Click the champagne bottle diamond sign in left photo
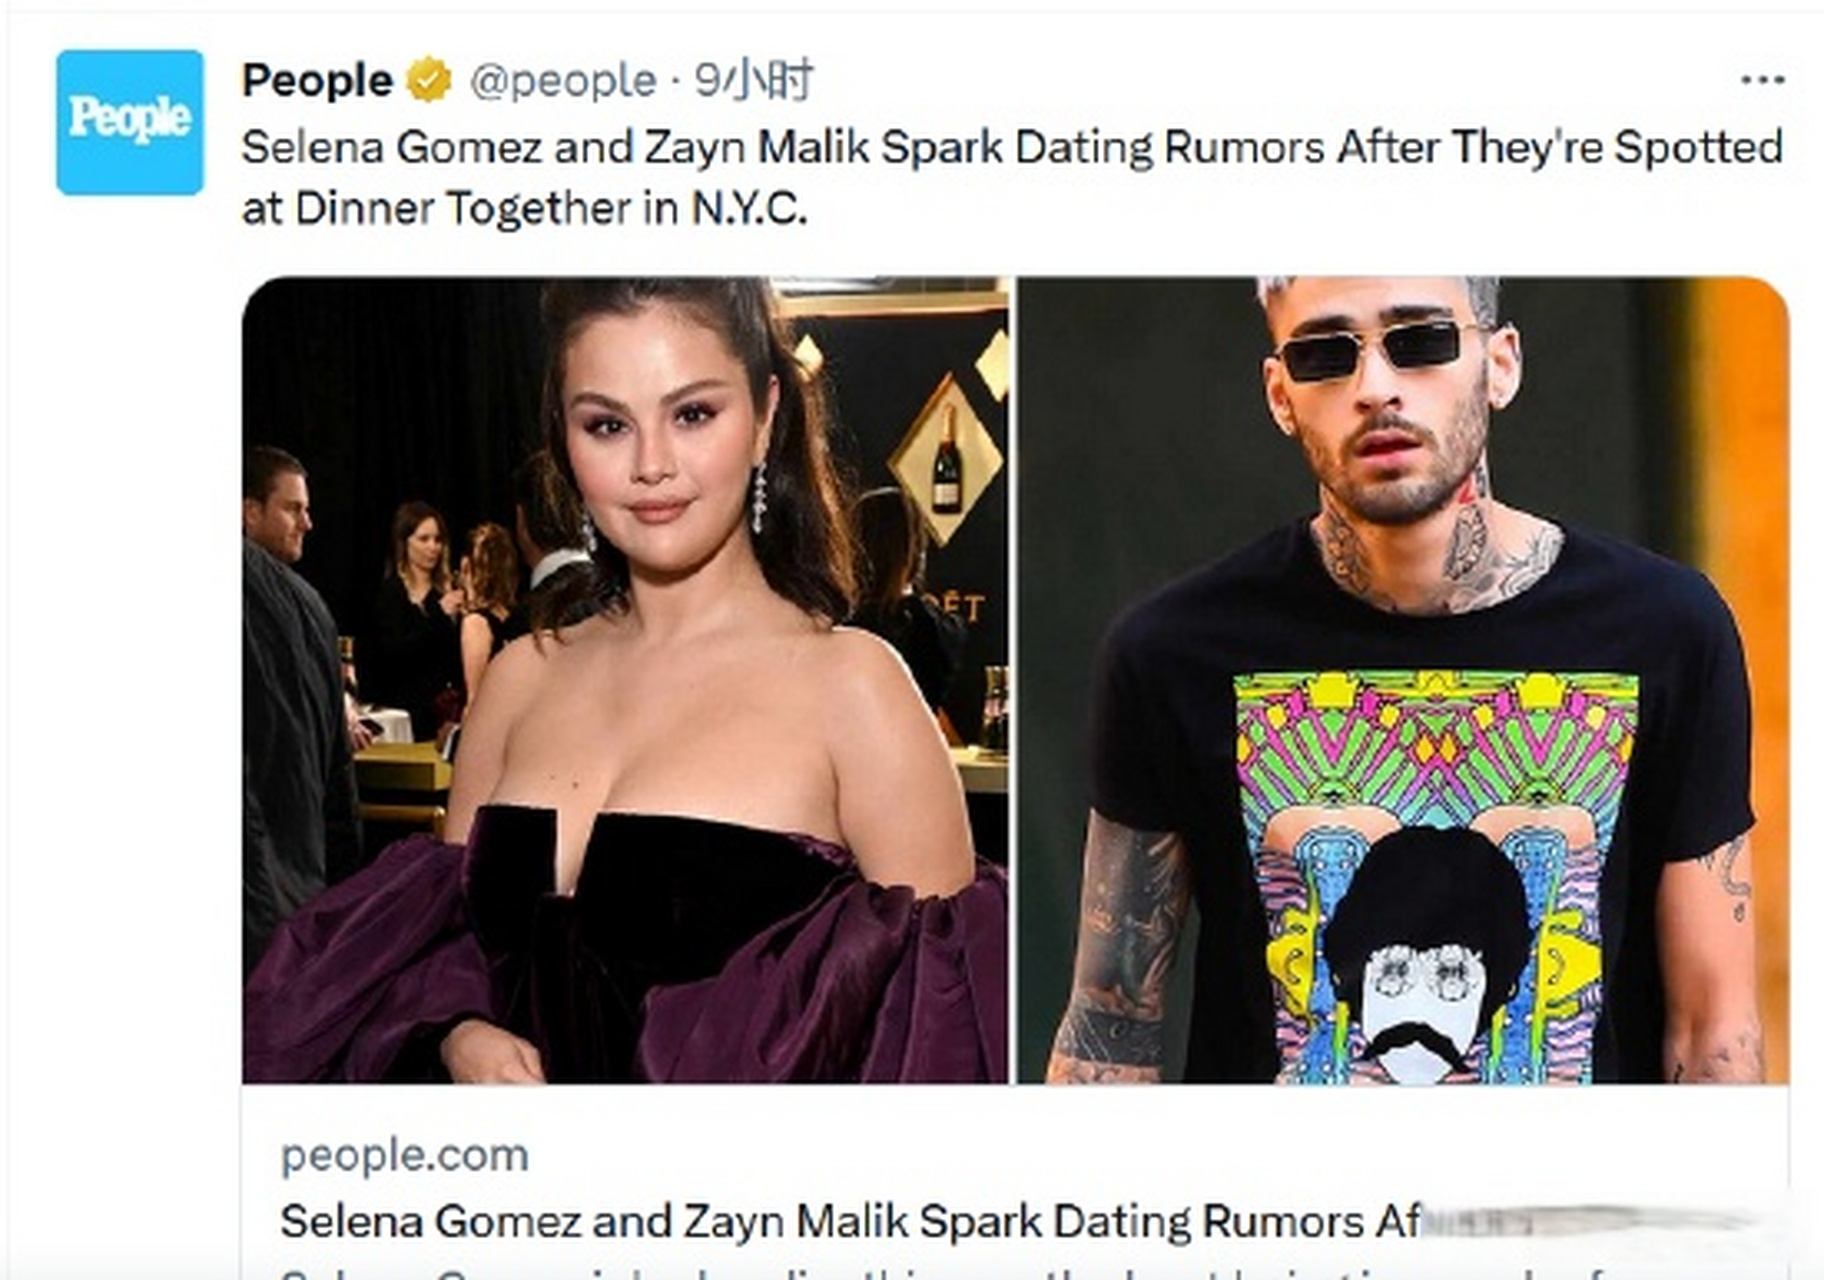This screenshot has height=1280, width=1824. pyautogui.click(x=946, y=458)
